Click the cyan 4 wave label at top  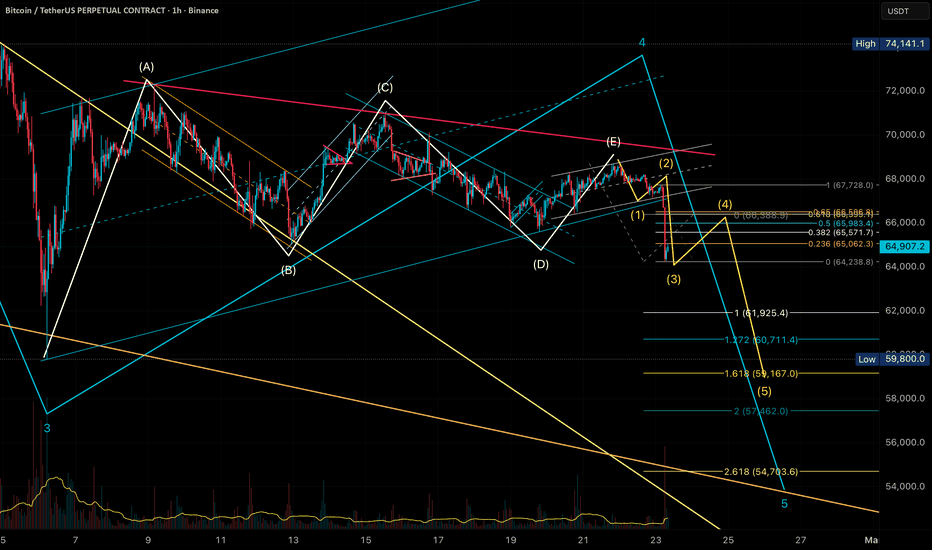[x=643, y=43]
